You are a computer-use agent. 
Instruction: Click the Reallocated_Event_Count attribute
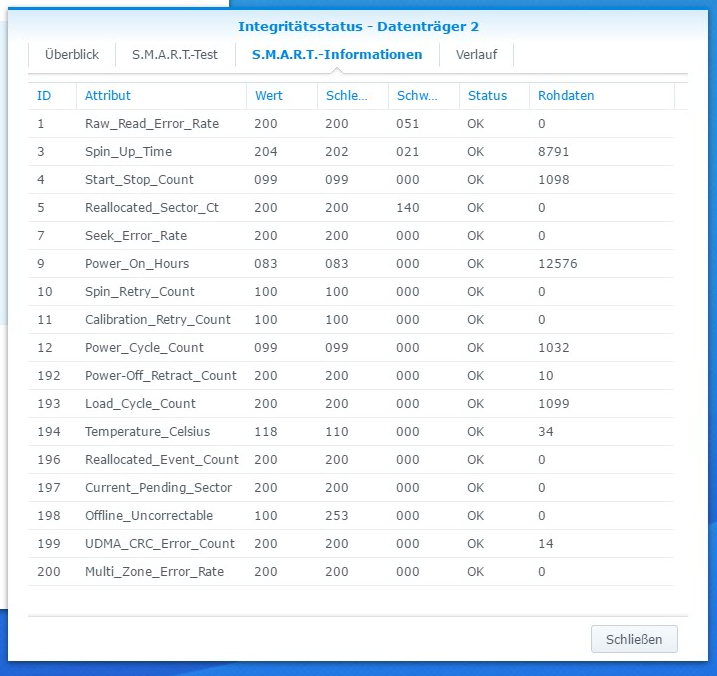[x=162, y=459]
